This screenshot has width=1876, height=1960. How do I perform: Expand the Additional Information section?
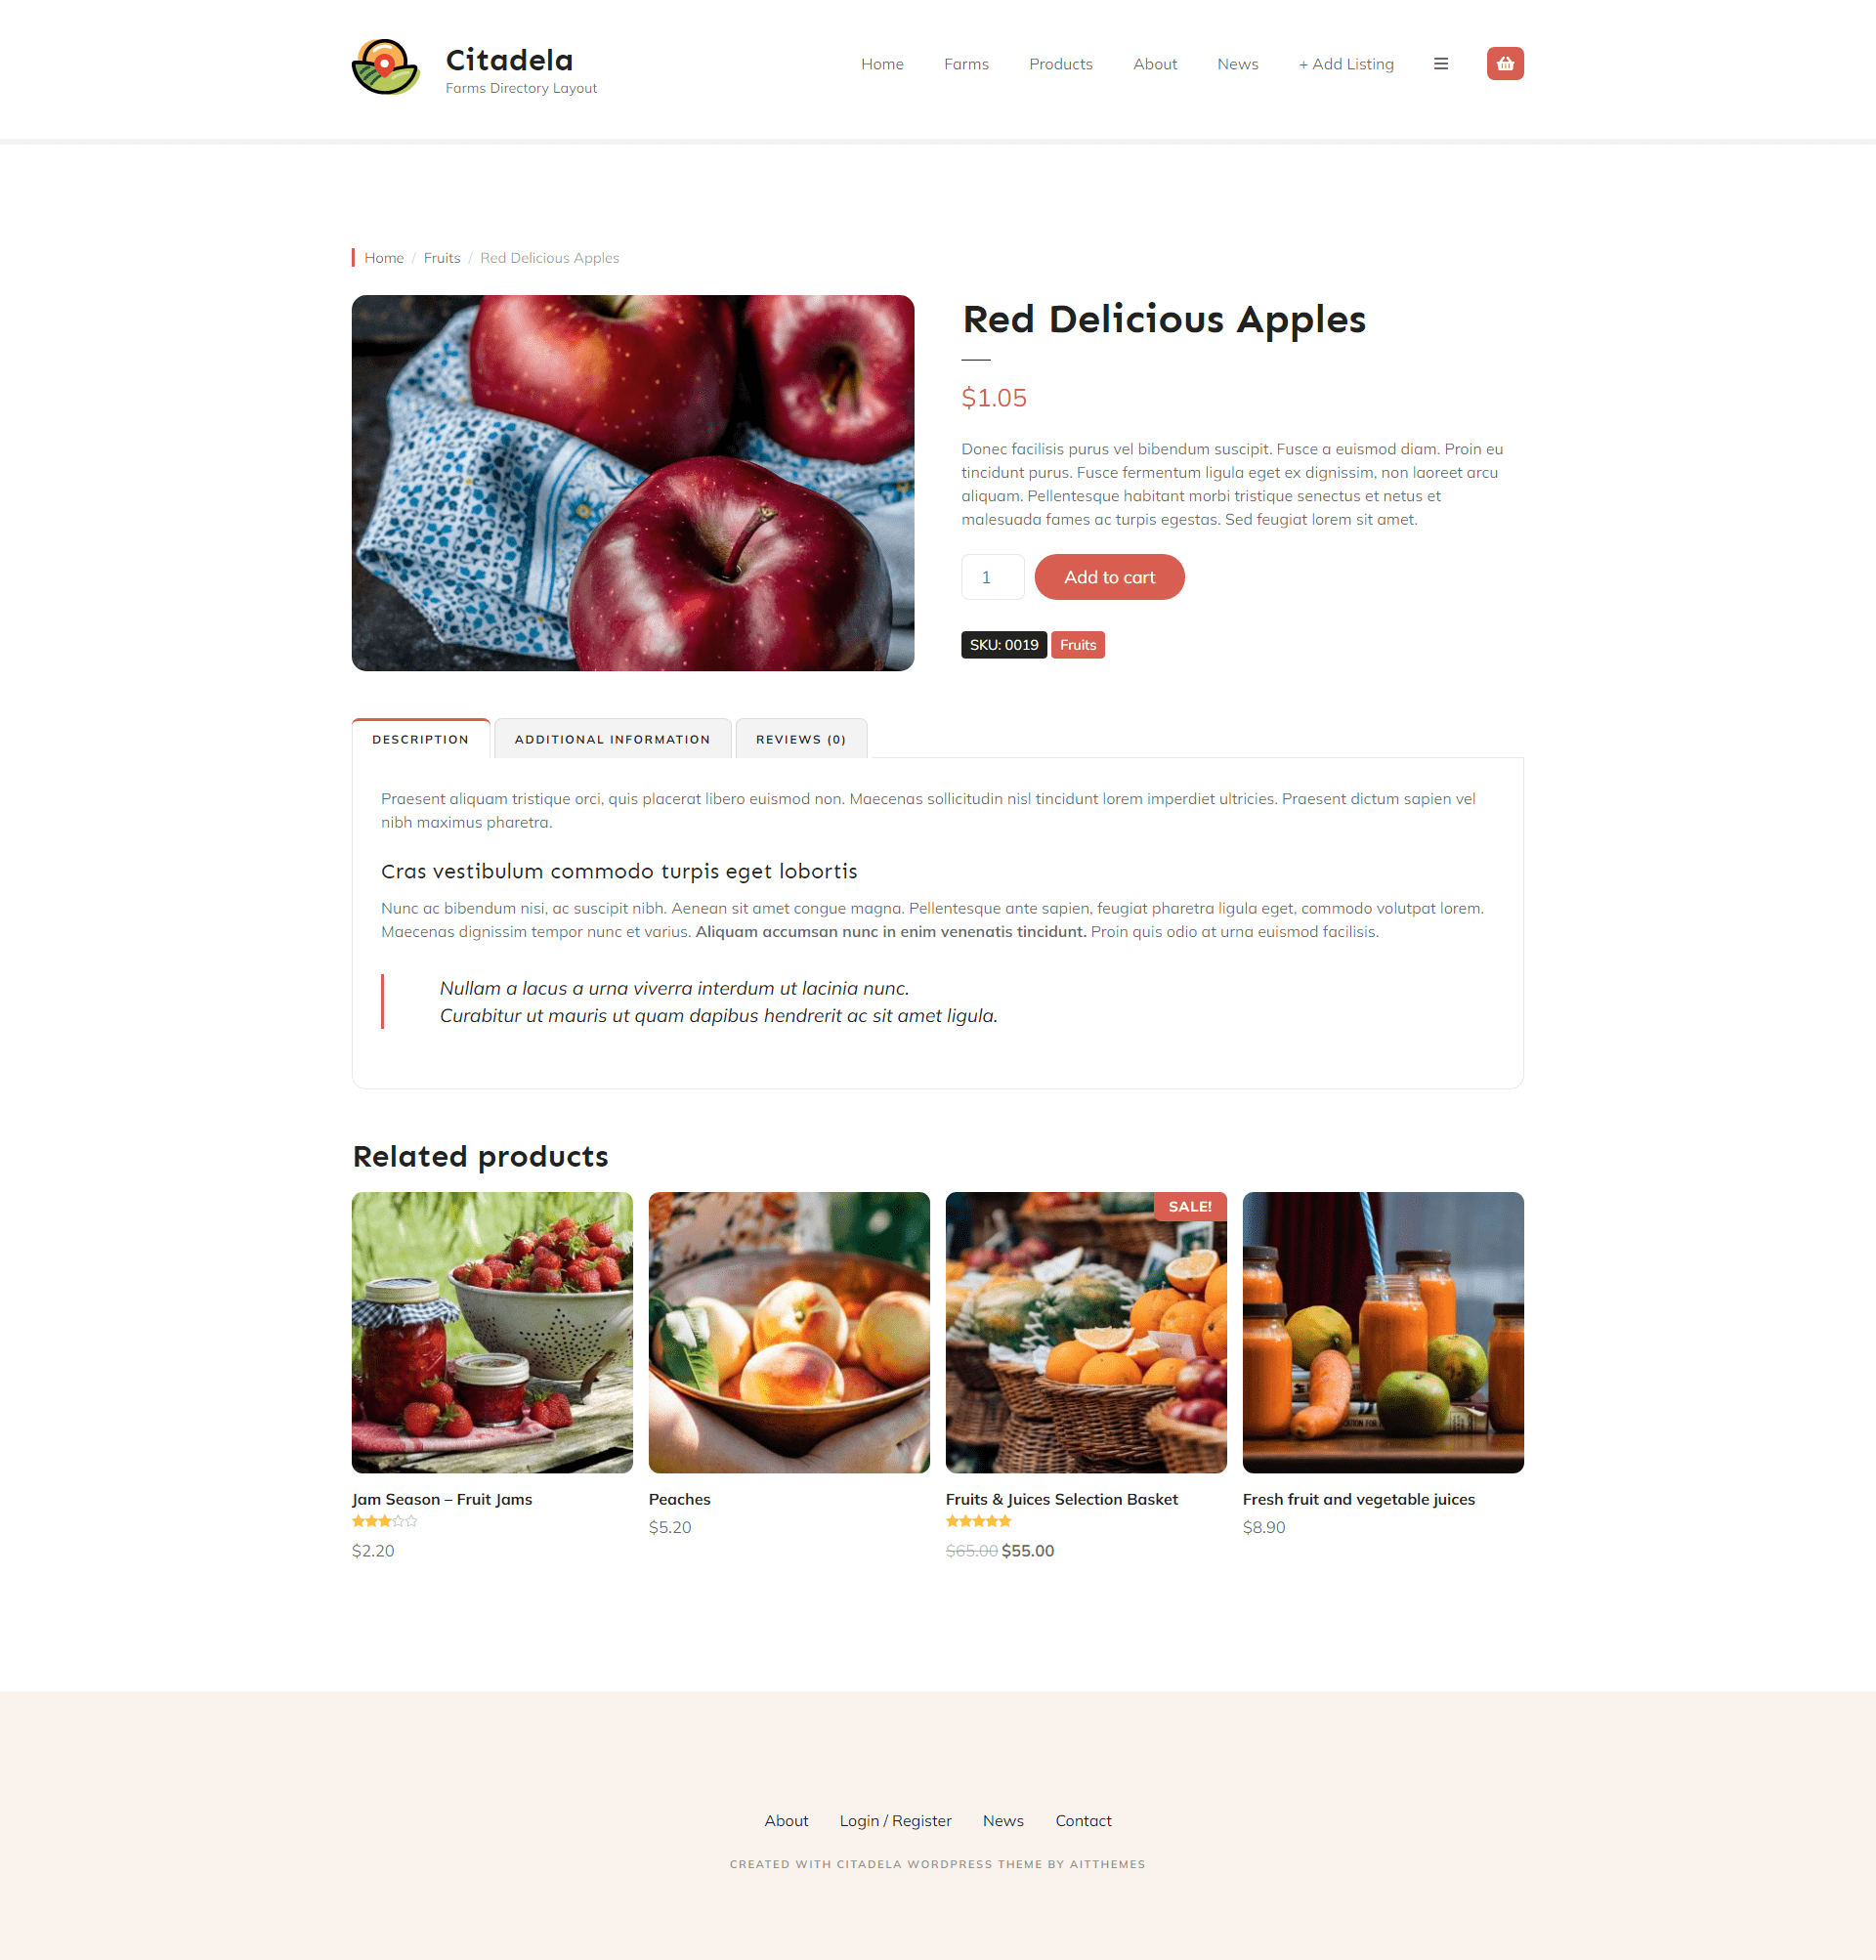click(611, 737)
